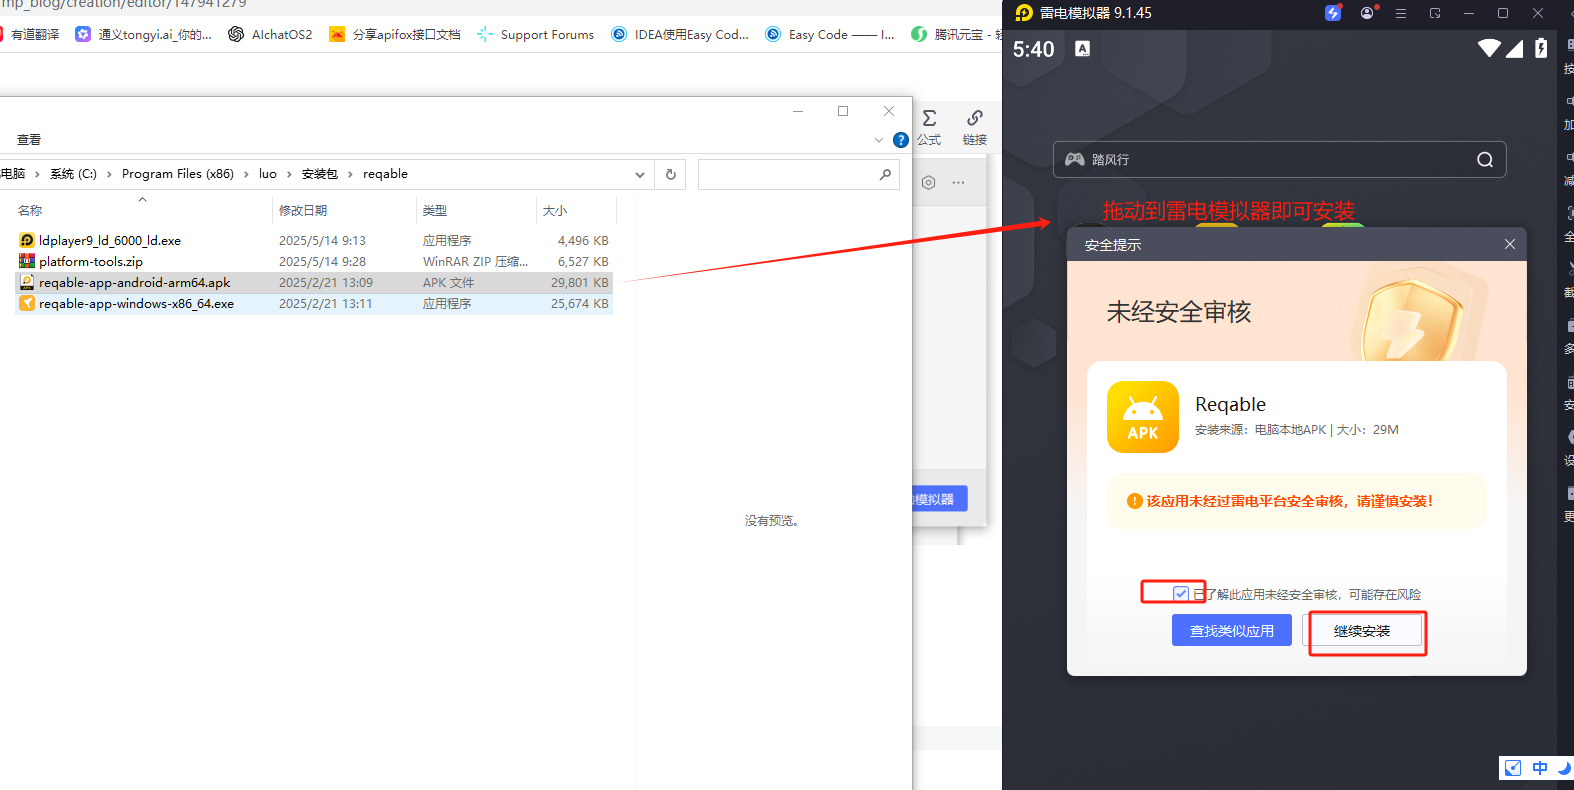Sort files by the 大小 column
This screenshot has width=1574, height=790.
tap(576, 210)
